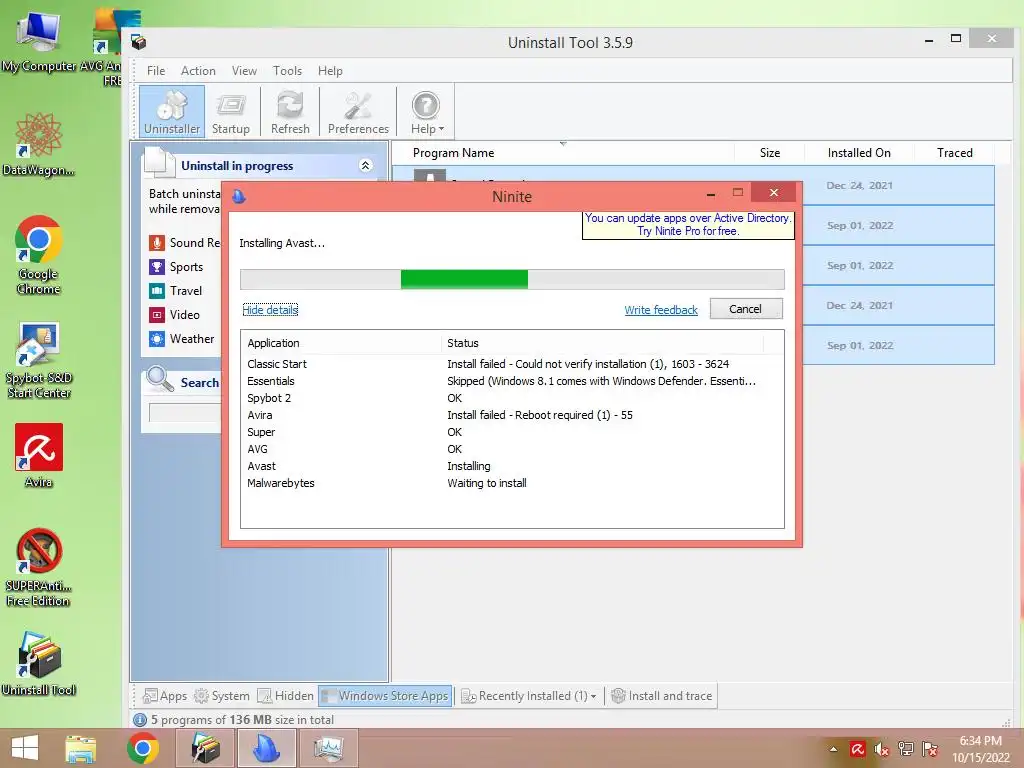Image resolution: width=1024 pixels, height=768 pixels.
Task: Open the taskbar clock showing 6:34 PM
Action: (x=980, y=749)
